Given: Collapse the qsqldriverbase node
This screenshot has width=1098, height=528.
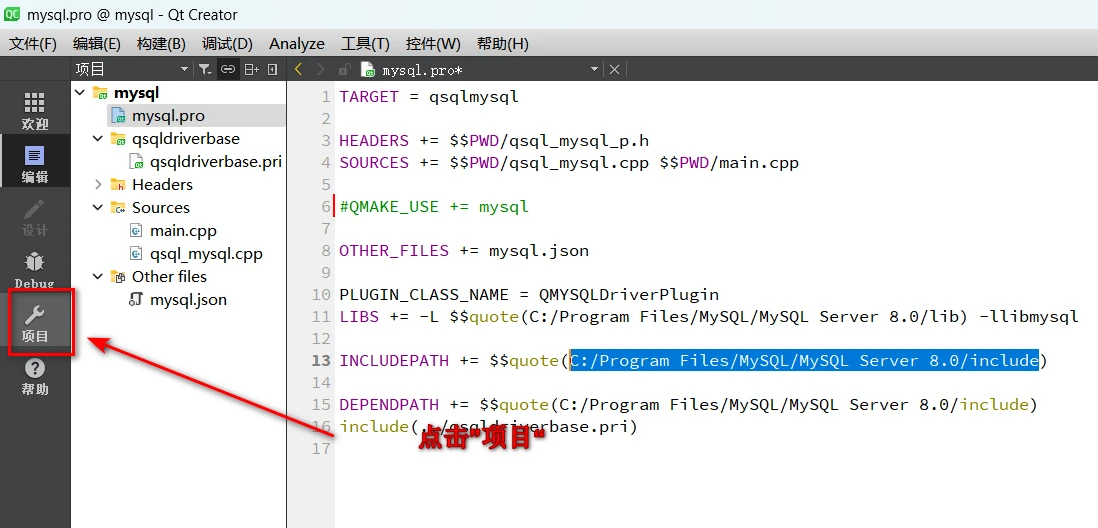Looking at the screenshot, I should [97, 139].
